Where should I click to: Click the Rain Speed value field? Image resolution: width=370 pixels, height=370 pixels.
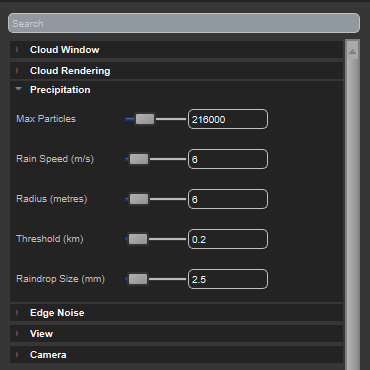click(228, 159)
